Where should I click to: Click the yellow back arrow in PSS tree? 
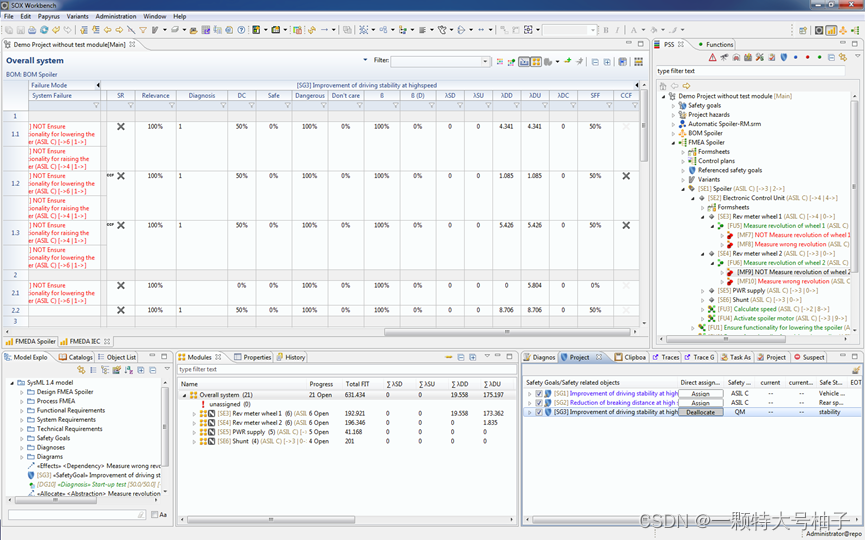click(686, 86)
